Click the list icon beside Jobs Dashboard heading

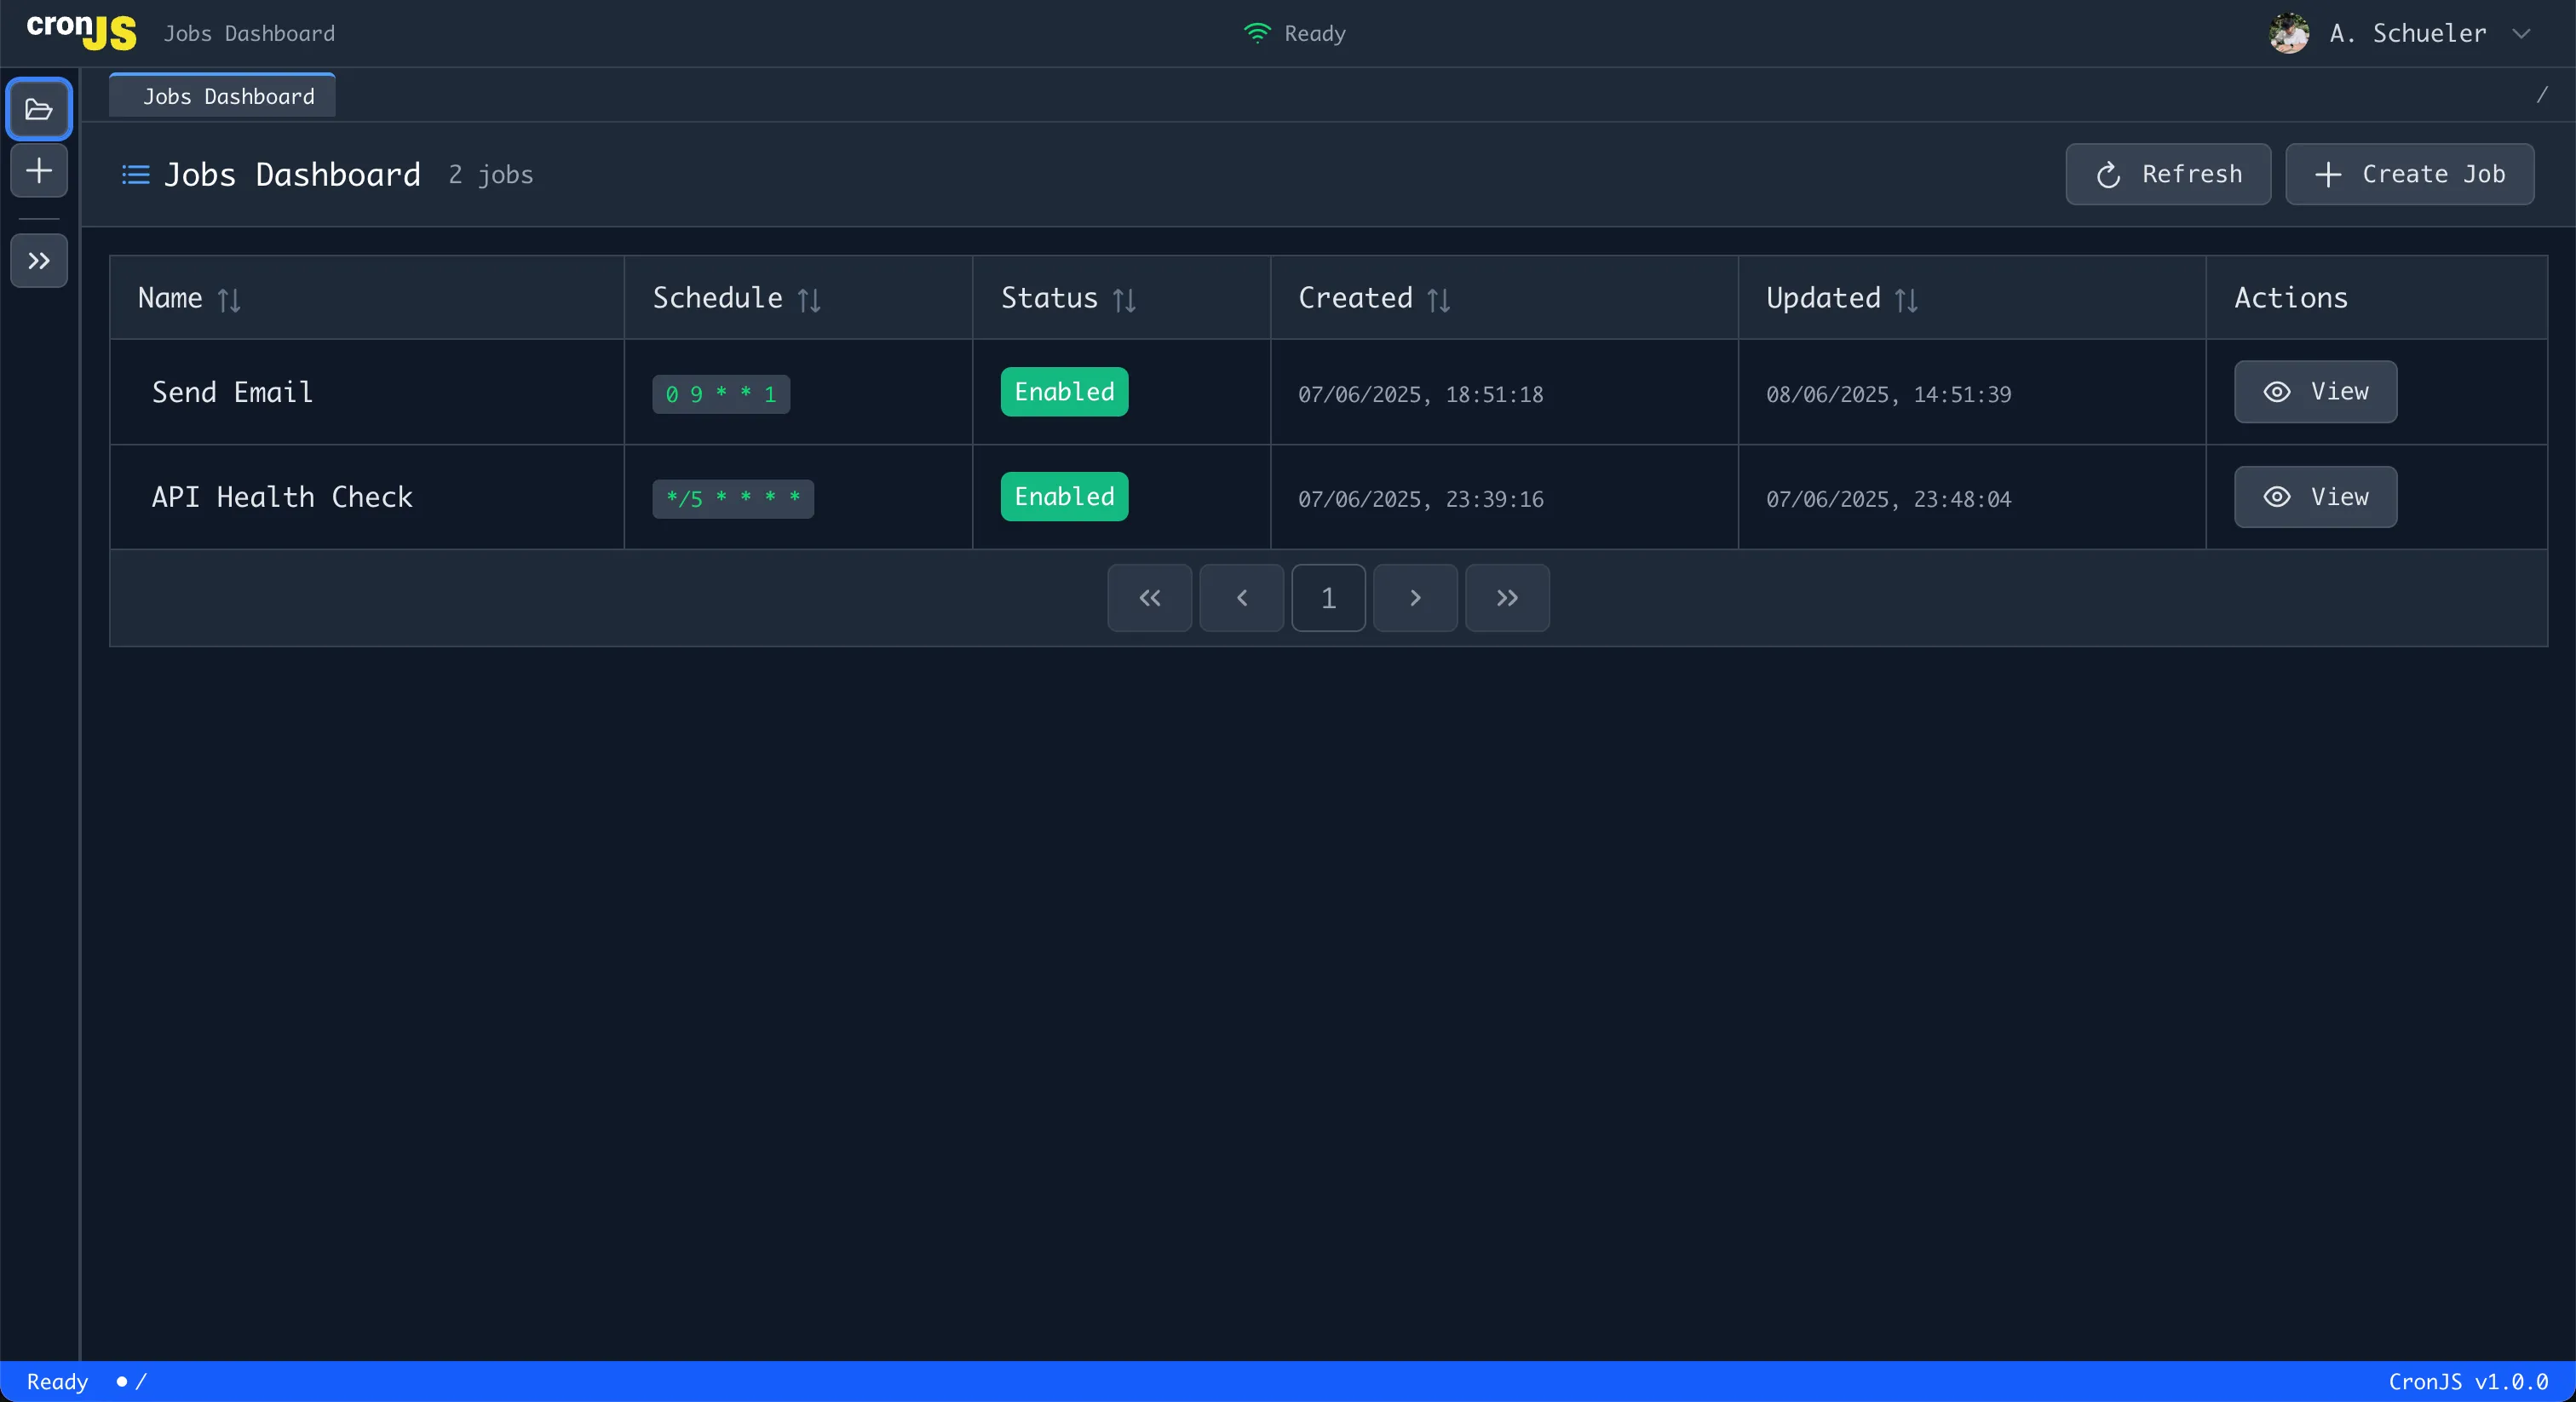click(x=134, y=174)
